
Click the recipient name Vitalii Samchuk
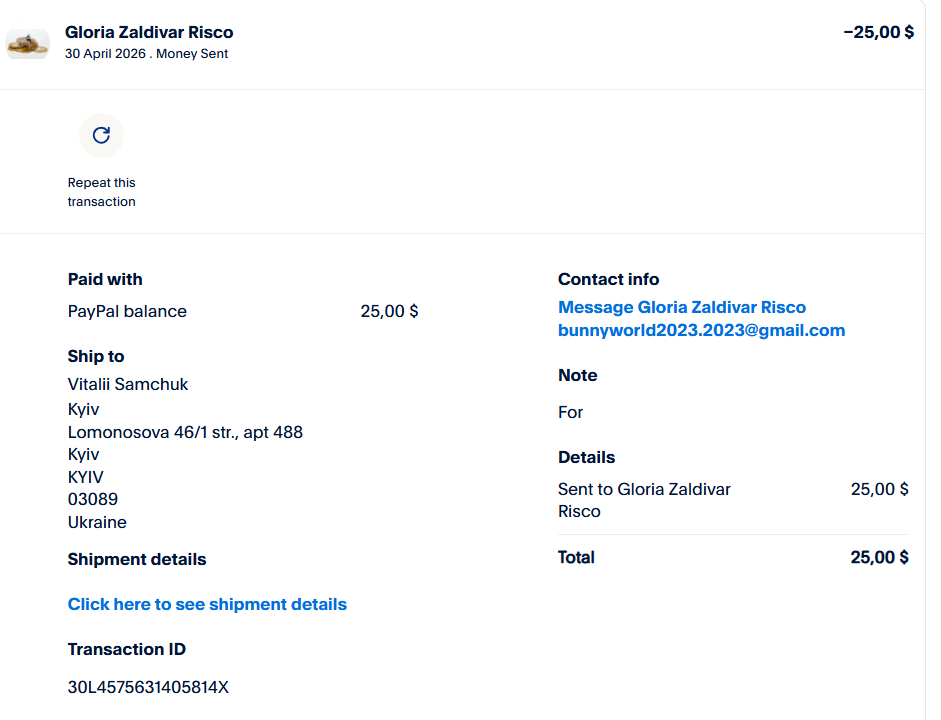click(x=128, y=384)
